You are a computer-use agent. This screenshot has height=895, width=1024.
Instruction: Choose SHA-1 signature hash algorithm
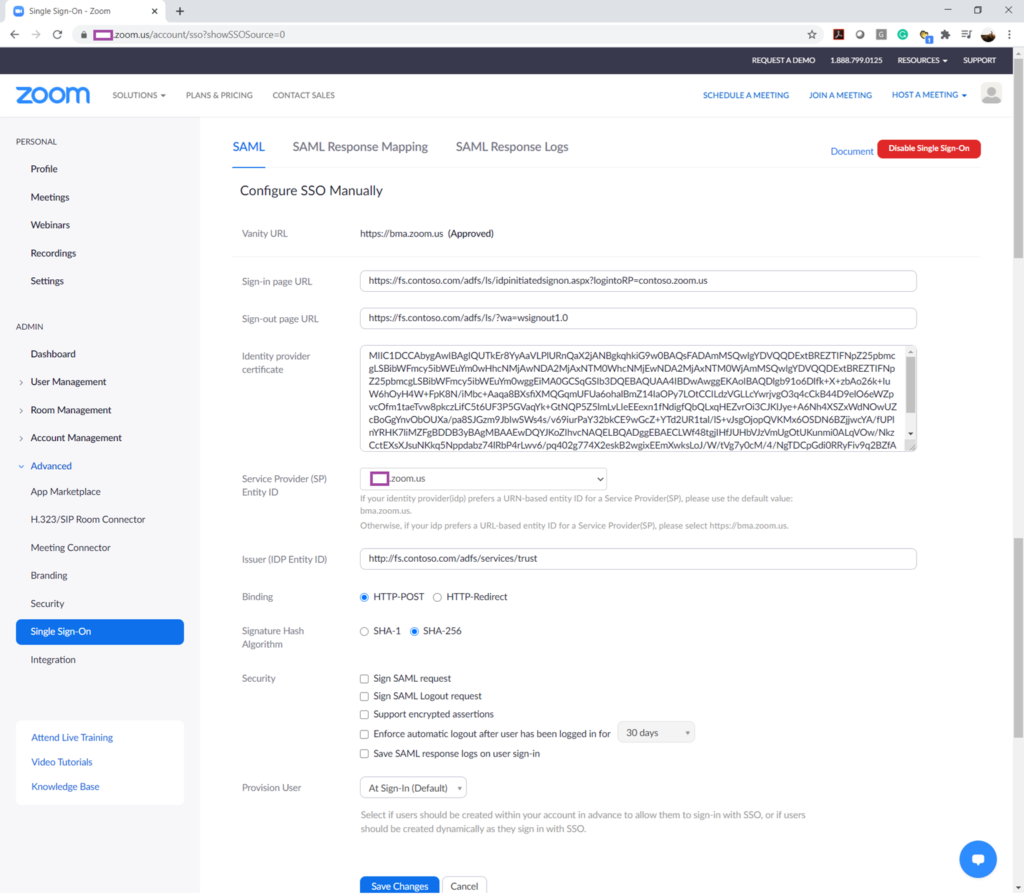pos(364,632)
